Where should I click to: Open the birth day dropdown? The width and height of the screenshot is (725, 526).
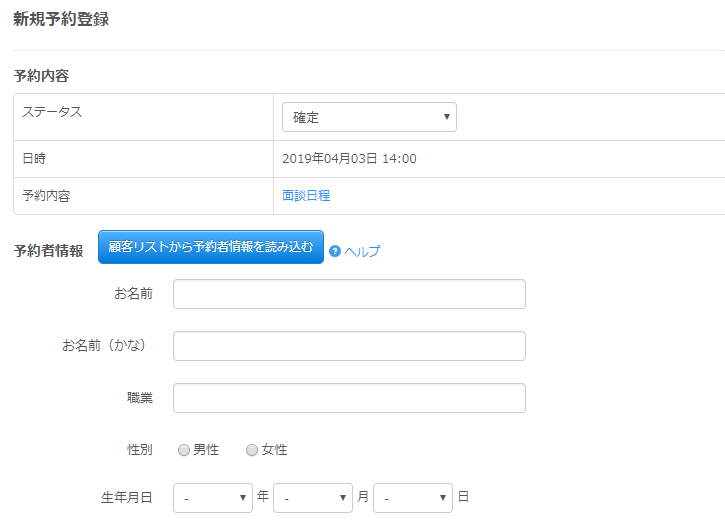pyautogui.click(x=413, y=497)
